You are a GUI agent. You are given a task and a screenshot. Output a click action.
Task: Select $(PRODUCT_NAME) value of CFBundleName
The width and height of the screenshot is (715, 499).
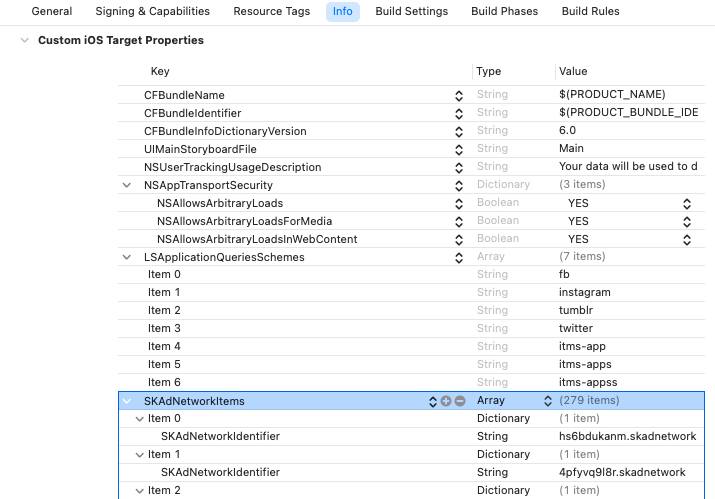[x=612, y=94]
